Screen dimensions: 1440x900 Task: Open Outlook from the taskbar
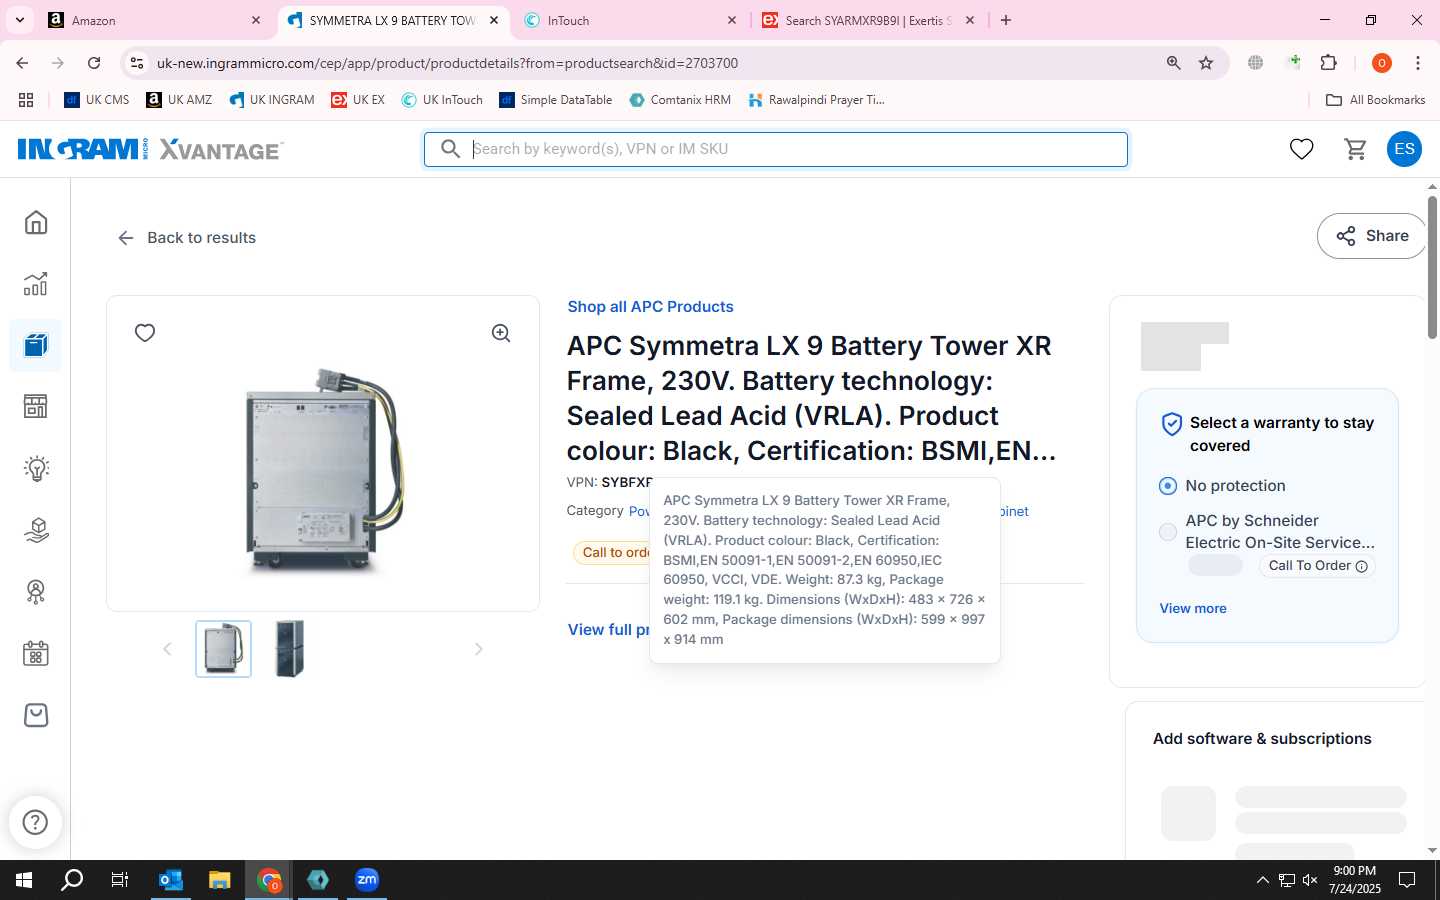pos(171,880)
